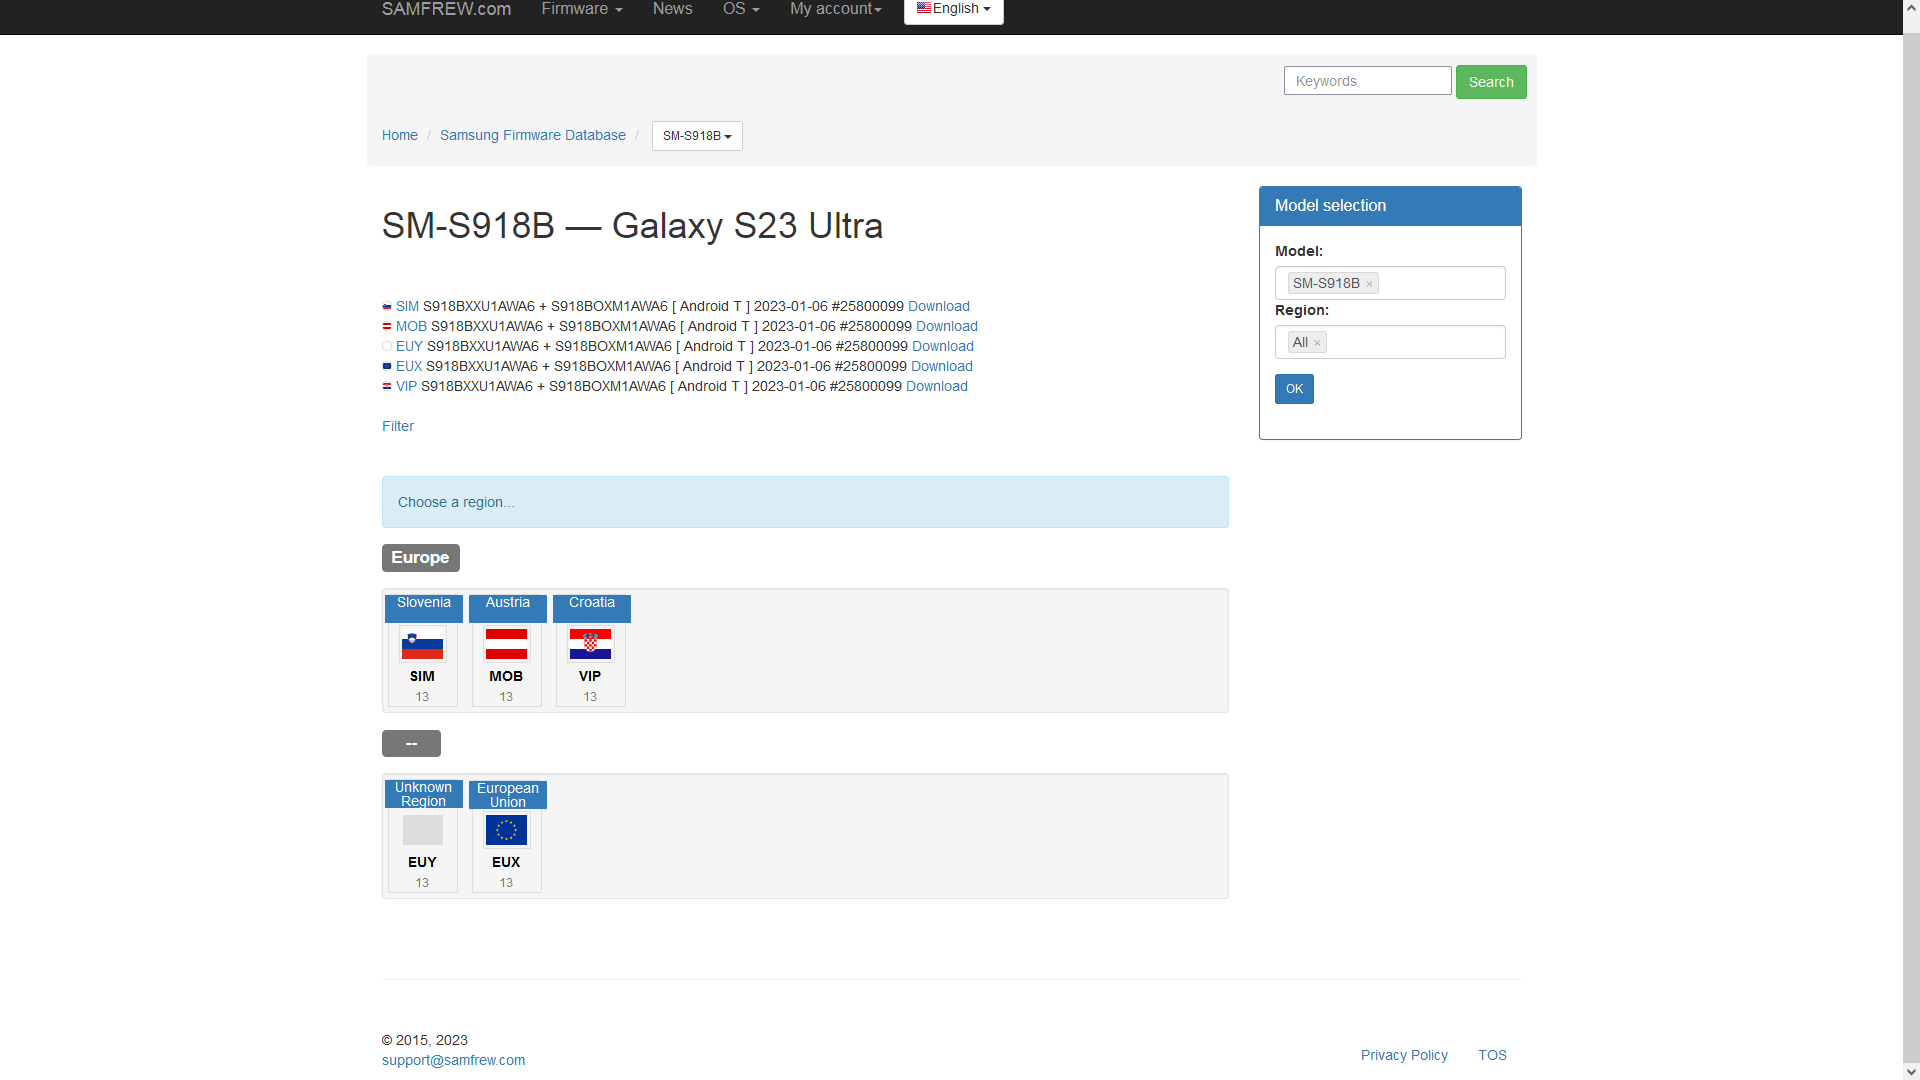Open the News page
The width and height of the screenshot is (1920, 1080).
coord(672,9)
